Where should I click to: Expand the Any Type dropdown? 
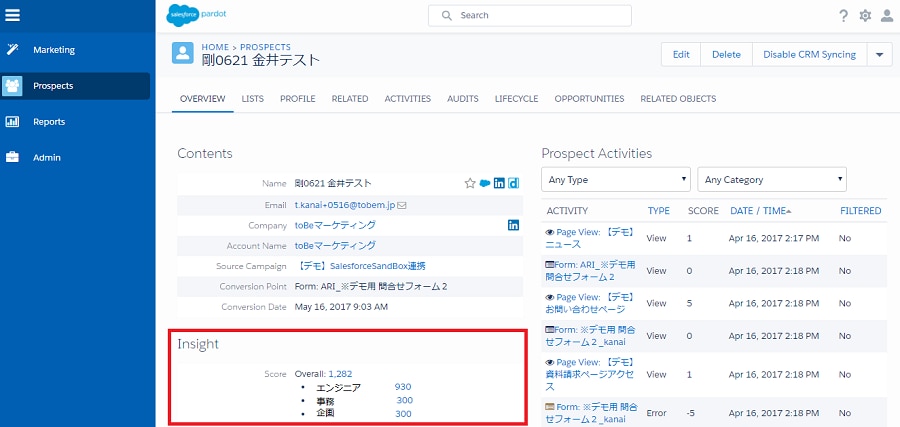[x=615, y=180]
